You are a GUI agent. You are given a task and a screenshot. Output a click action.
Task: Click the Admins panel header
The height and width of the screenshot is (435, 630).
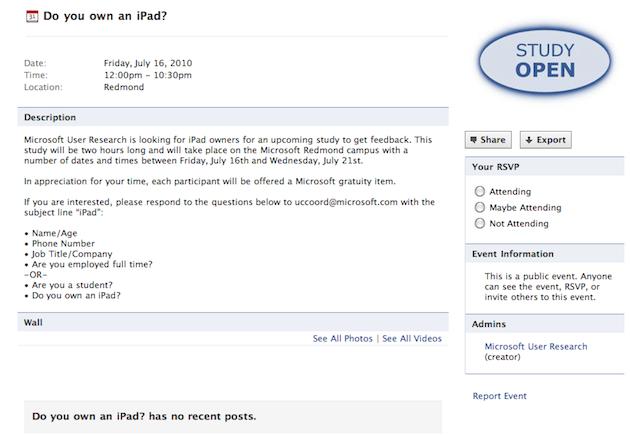(489, 324)
